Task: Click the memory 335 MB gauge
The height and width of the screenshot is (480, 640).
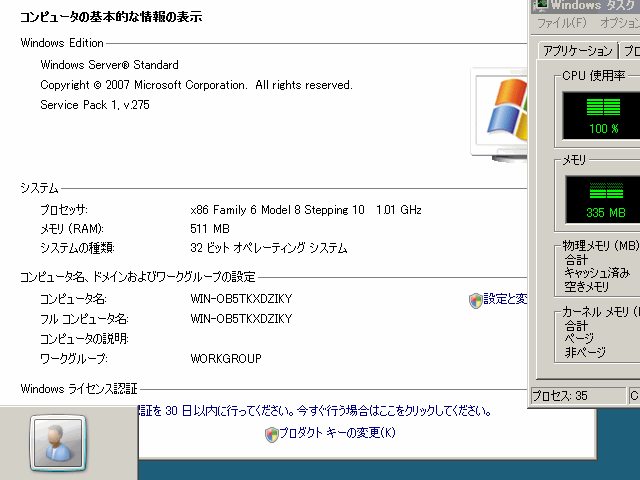Action: point(603,199)
